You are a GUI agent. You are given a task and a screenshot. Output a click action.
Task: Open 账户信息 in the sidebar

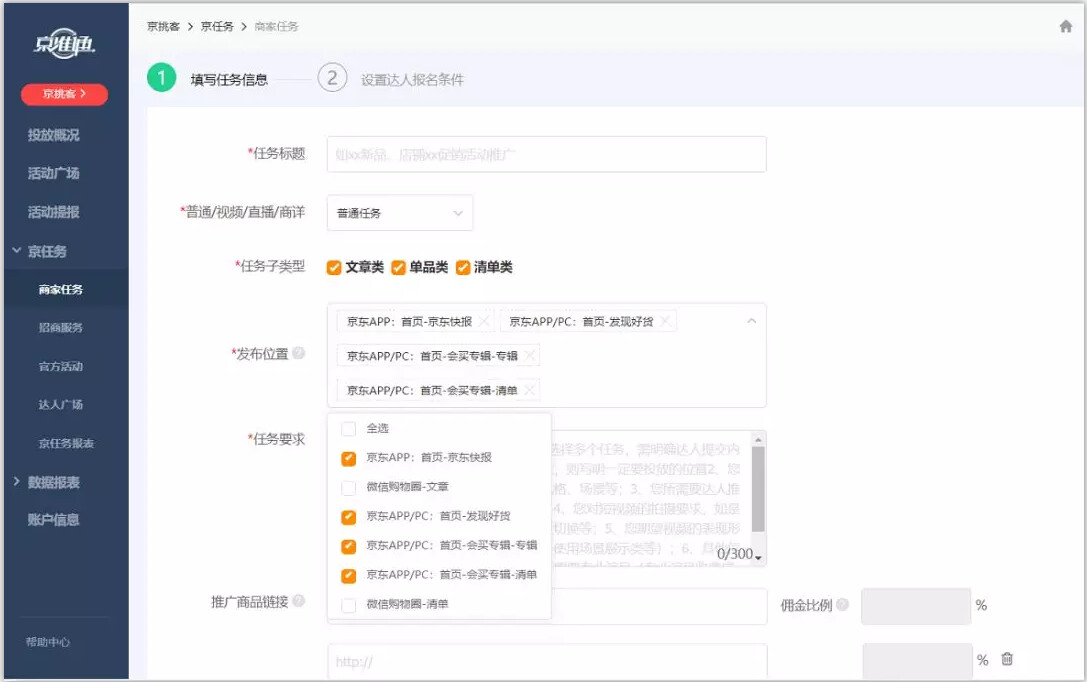53,520
